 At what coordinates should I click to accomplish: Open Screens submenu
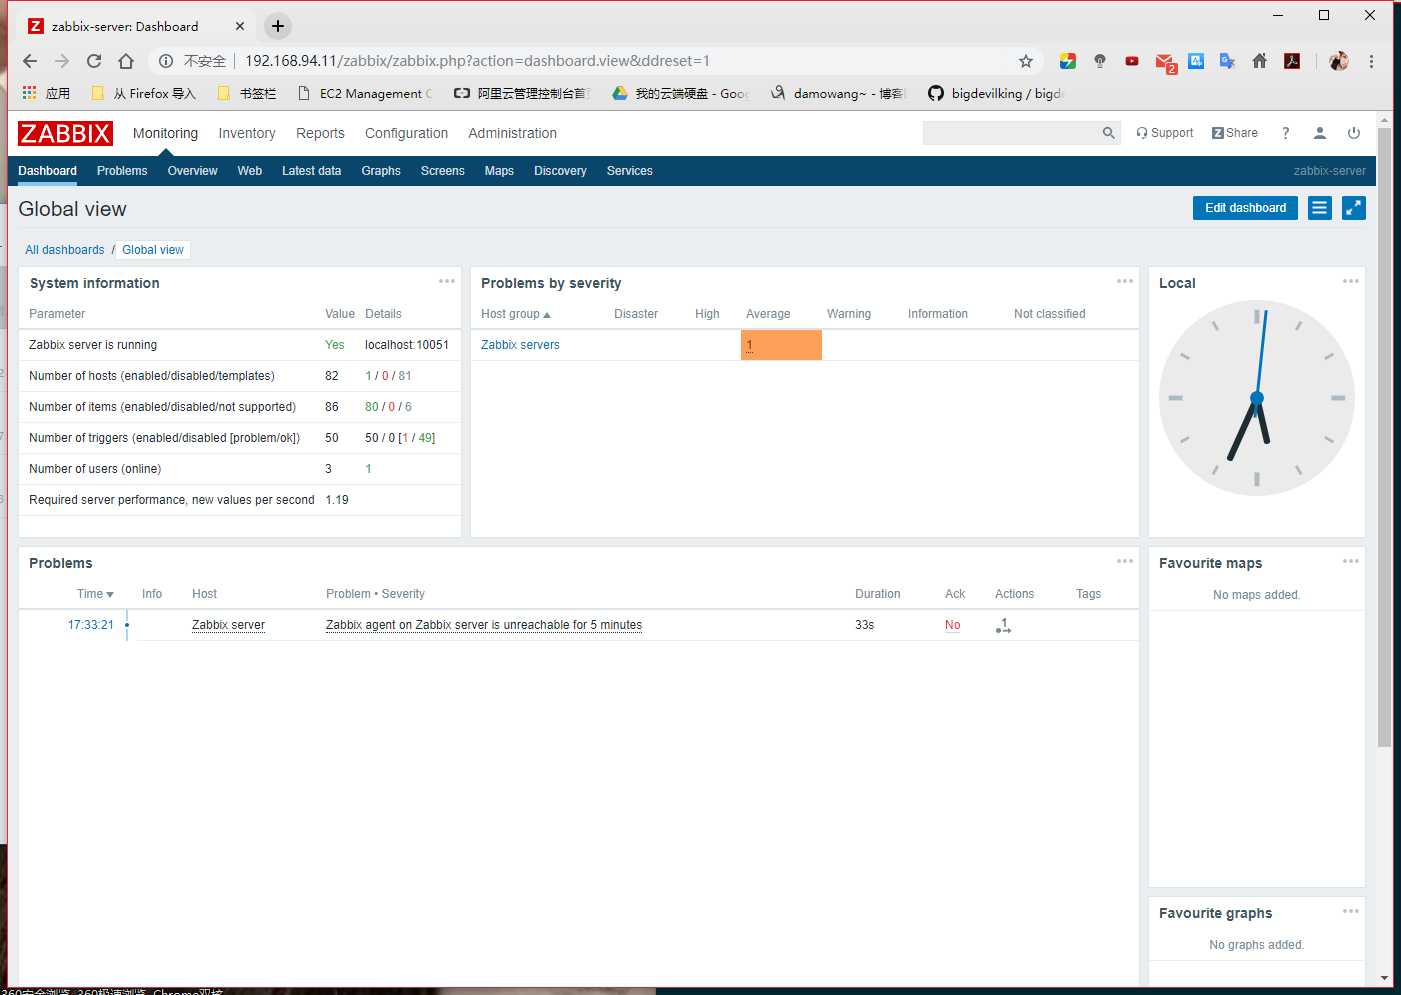442,171
